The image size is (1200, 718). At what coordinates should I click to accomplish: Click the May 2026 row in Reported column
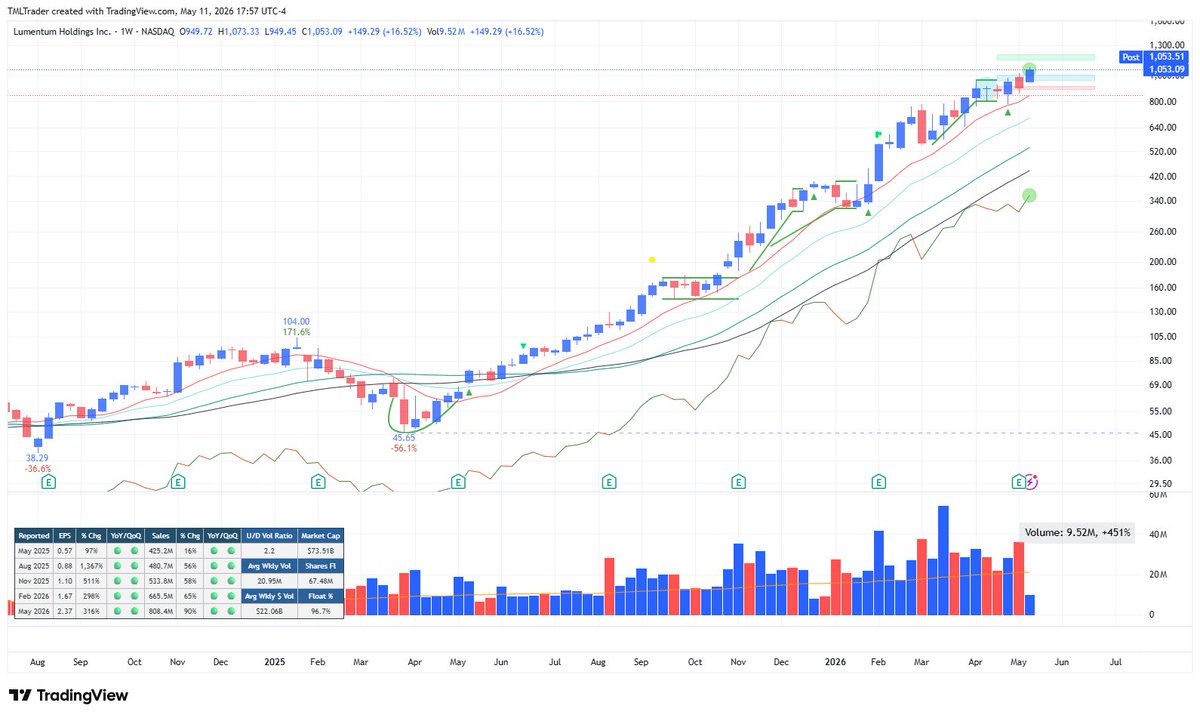click(x=34, y=609)
